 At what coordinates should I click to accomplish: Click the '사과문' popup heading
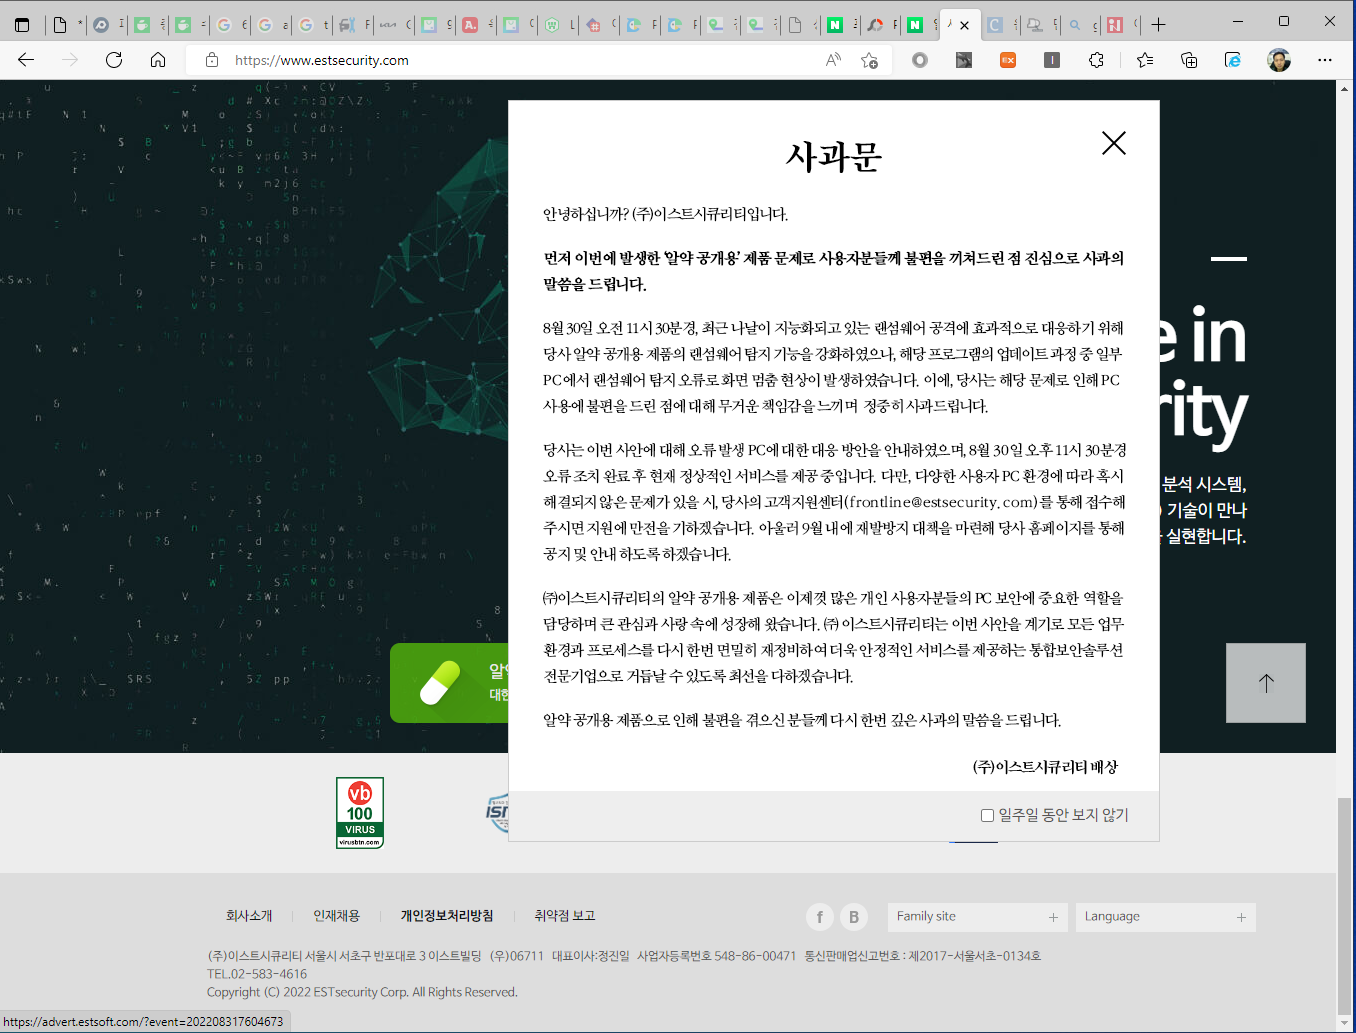click(x=833, y=157)
